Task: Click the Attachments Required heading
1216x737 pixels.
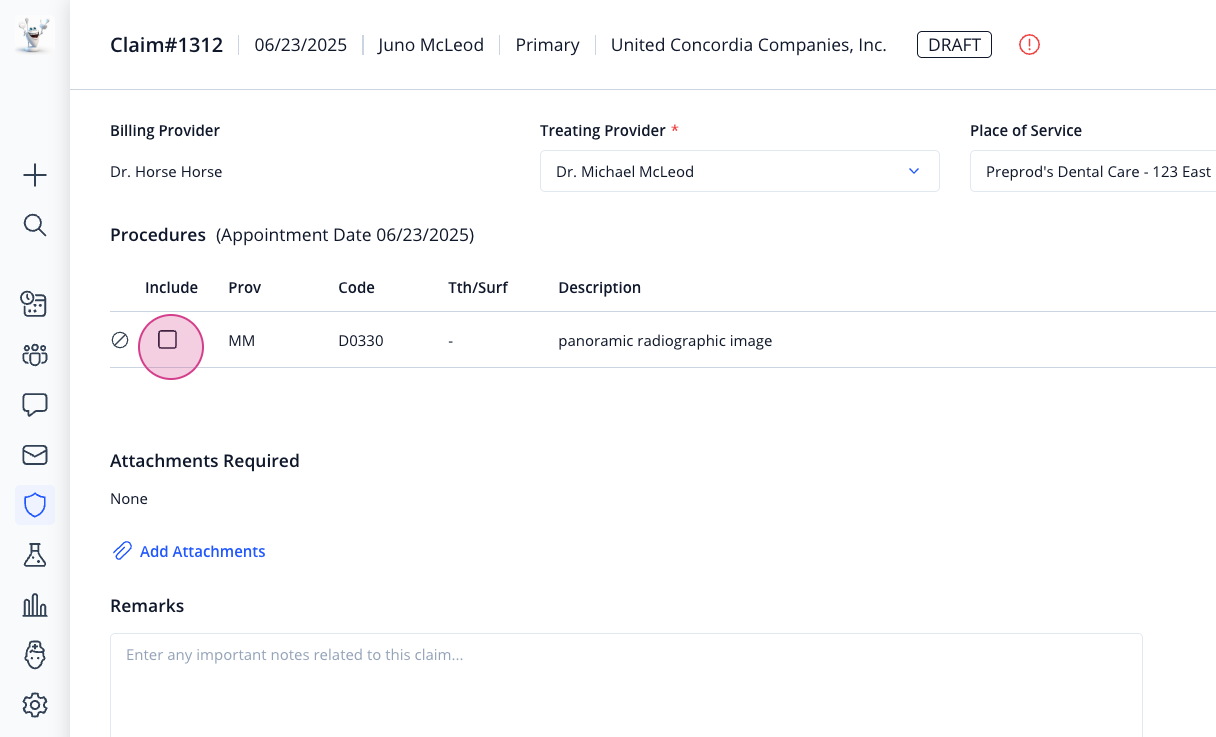Action: (205, 461)
